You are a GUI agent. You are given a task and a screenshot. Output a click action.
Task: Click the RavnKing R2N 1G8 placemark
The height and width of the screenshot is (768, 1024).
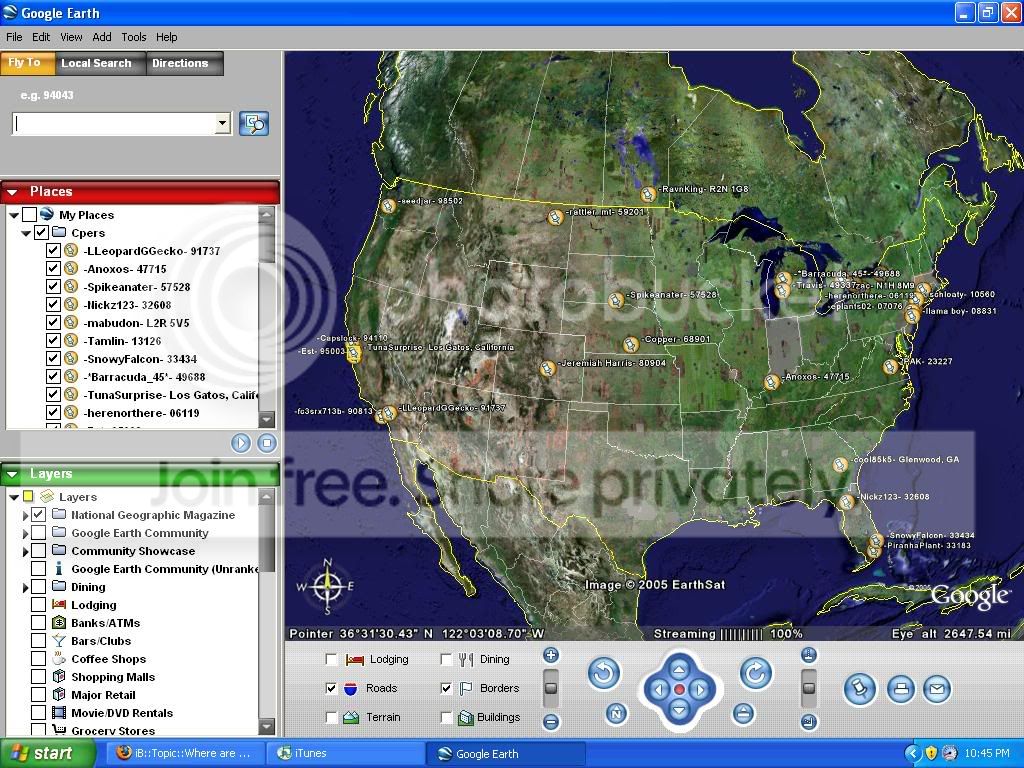pos(648,195)
